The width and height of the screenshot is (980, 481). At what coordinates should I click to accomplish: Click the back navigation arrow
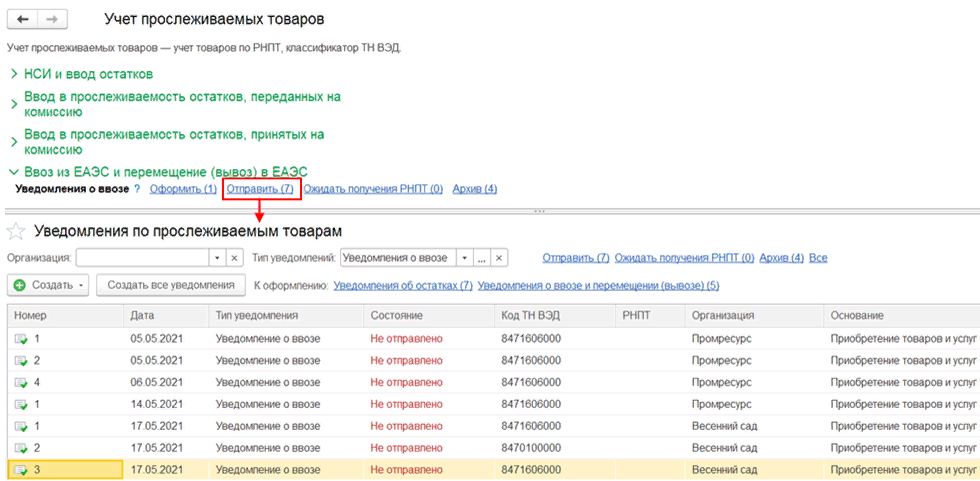click(23, 20)
